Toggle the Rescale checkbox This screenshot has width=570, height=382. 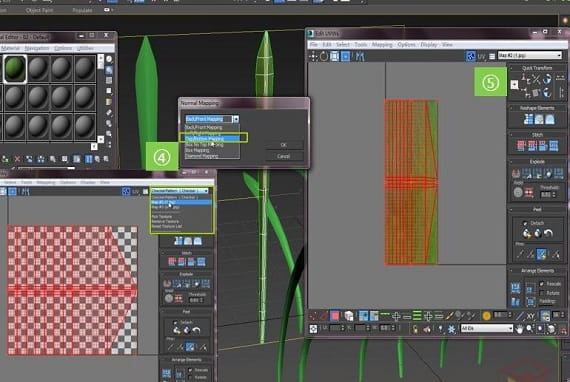coord(542,284)
